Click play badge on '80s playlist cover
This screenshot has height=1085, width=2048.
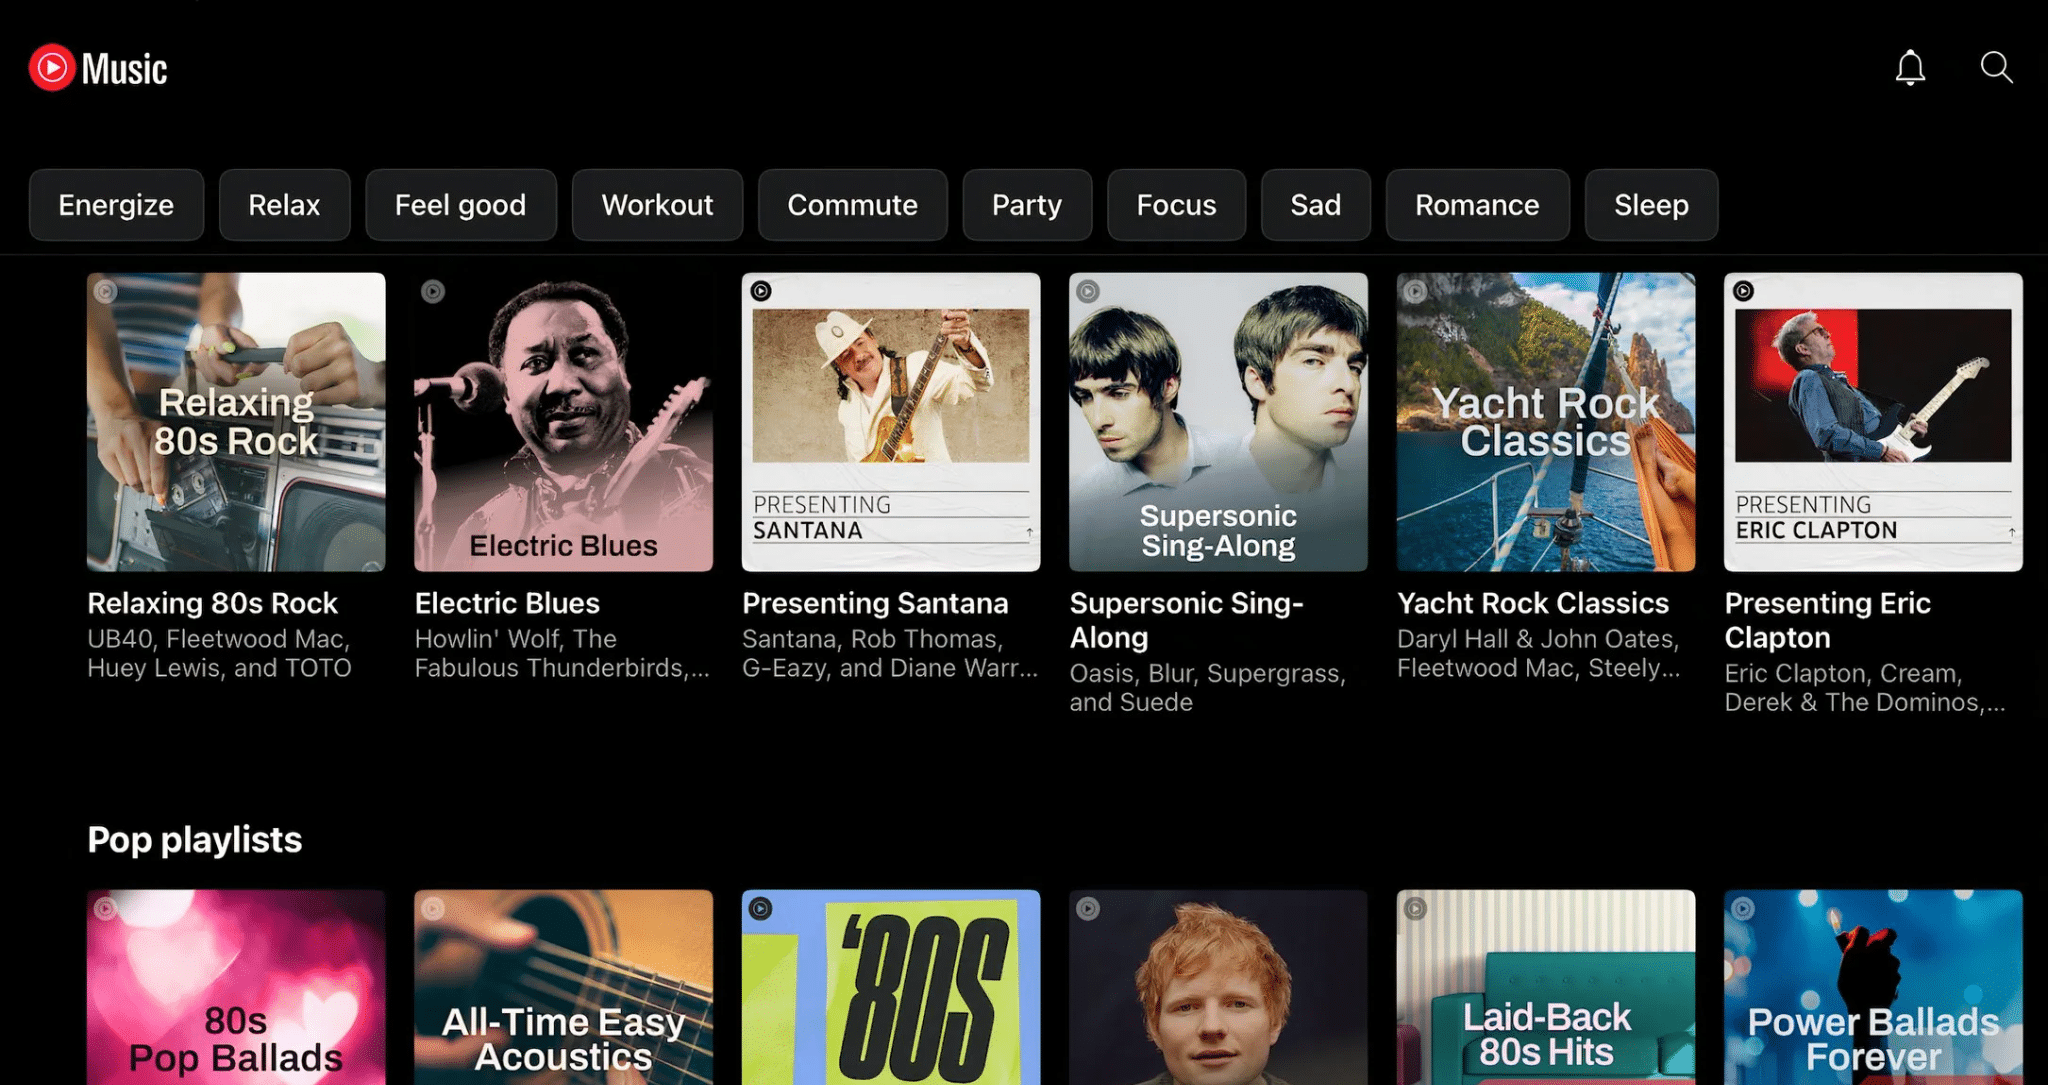click(761, 908)
